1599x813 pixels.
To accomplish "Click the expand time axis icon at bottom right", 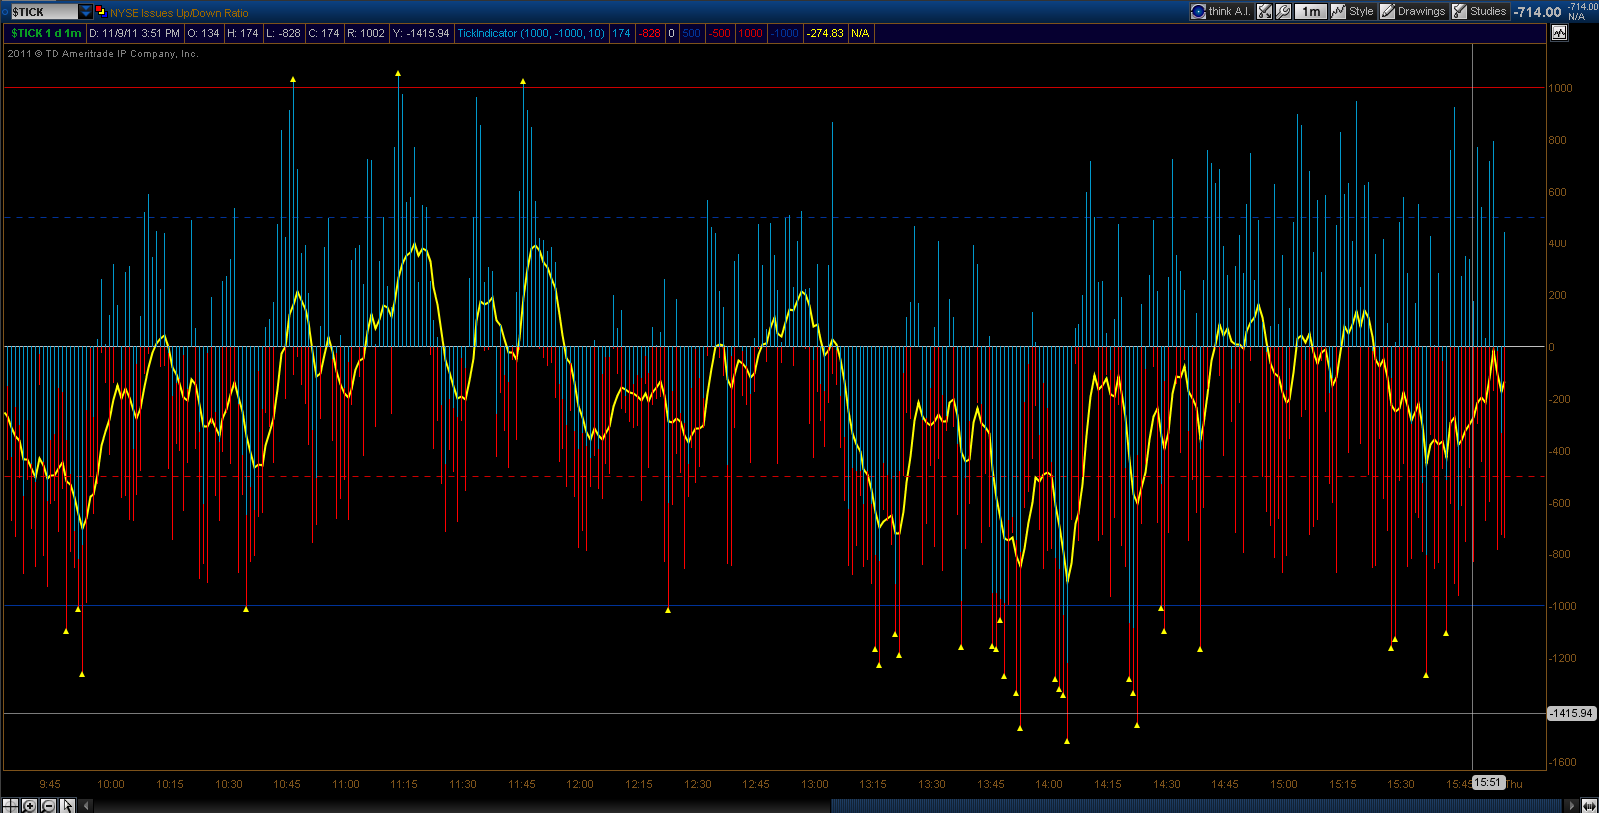I will pos(1589,805).
